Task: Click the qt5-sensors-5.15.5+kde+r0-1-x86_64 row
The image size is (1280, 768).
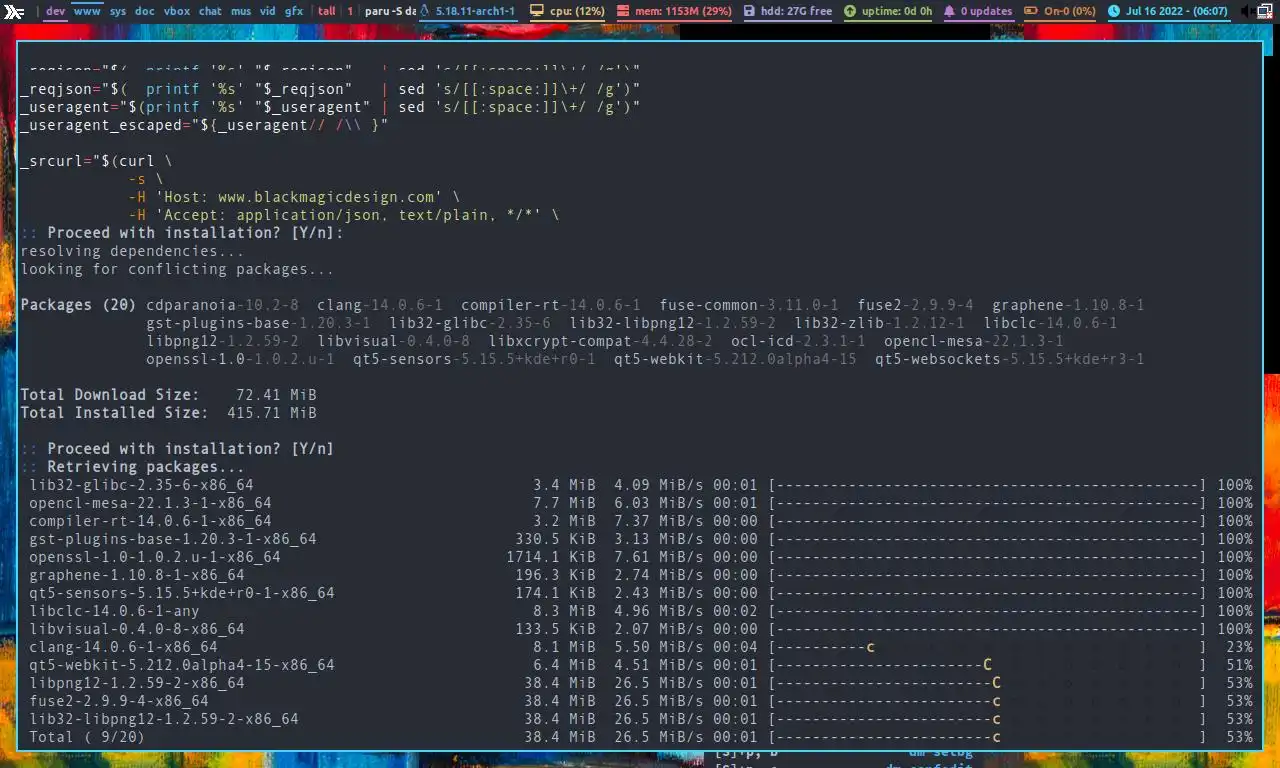Action: coord(640,593)
